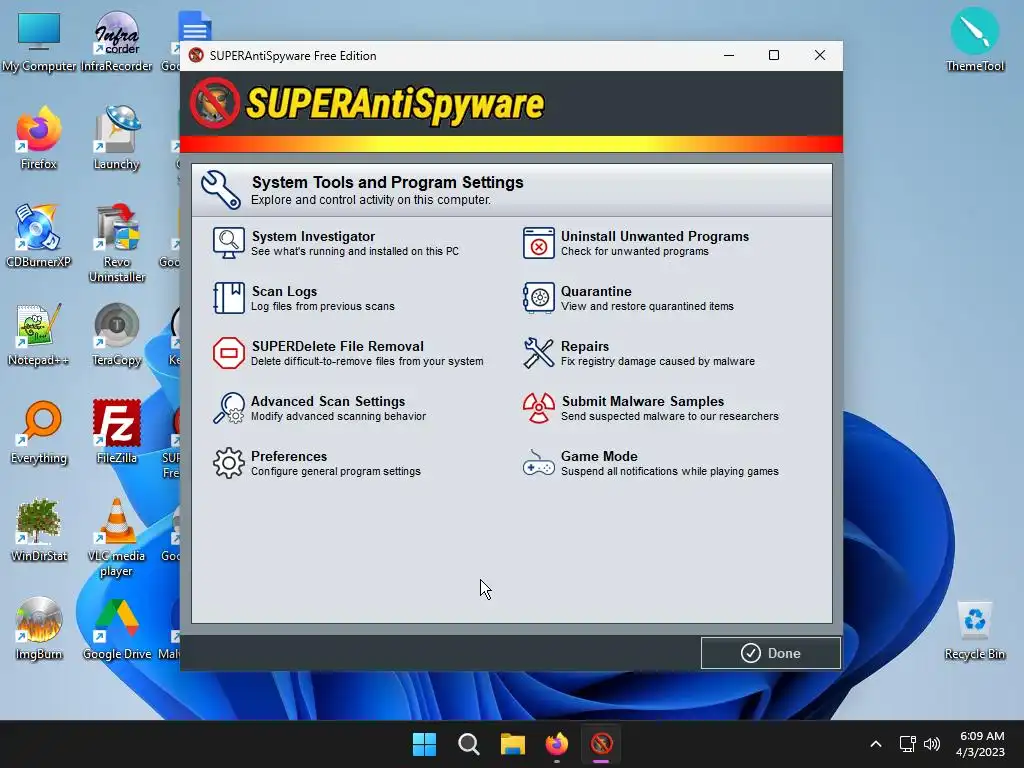1024x768 pixels.
Task: Minimize the SUPERAntiSpyware window
Action: [729, 56]
